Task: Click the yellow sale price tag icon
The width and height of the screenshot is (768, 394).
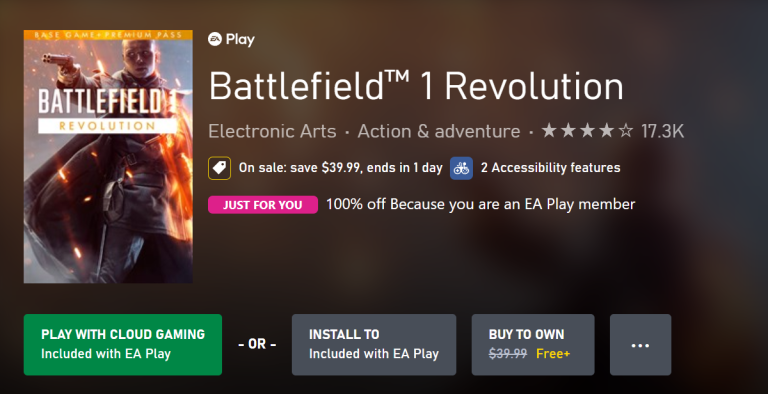Action: pyautogui.click(x=219, y=168)
